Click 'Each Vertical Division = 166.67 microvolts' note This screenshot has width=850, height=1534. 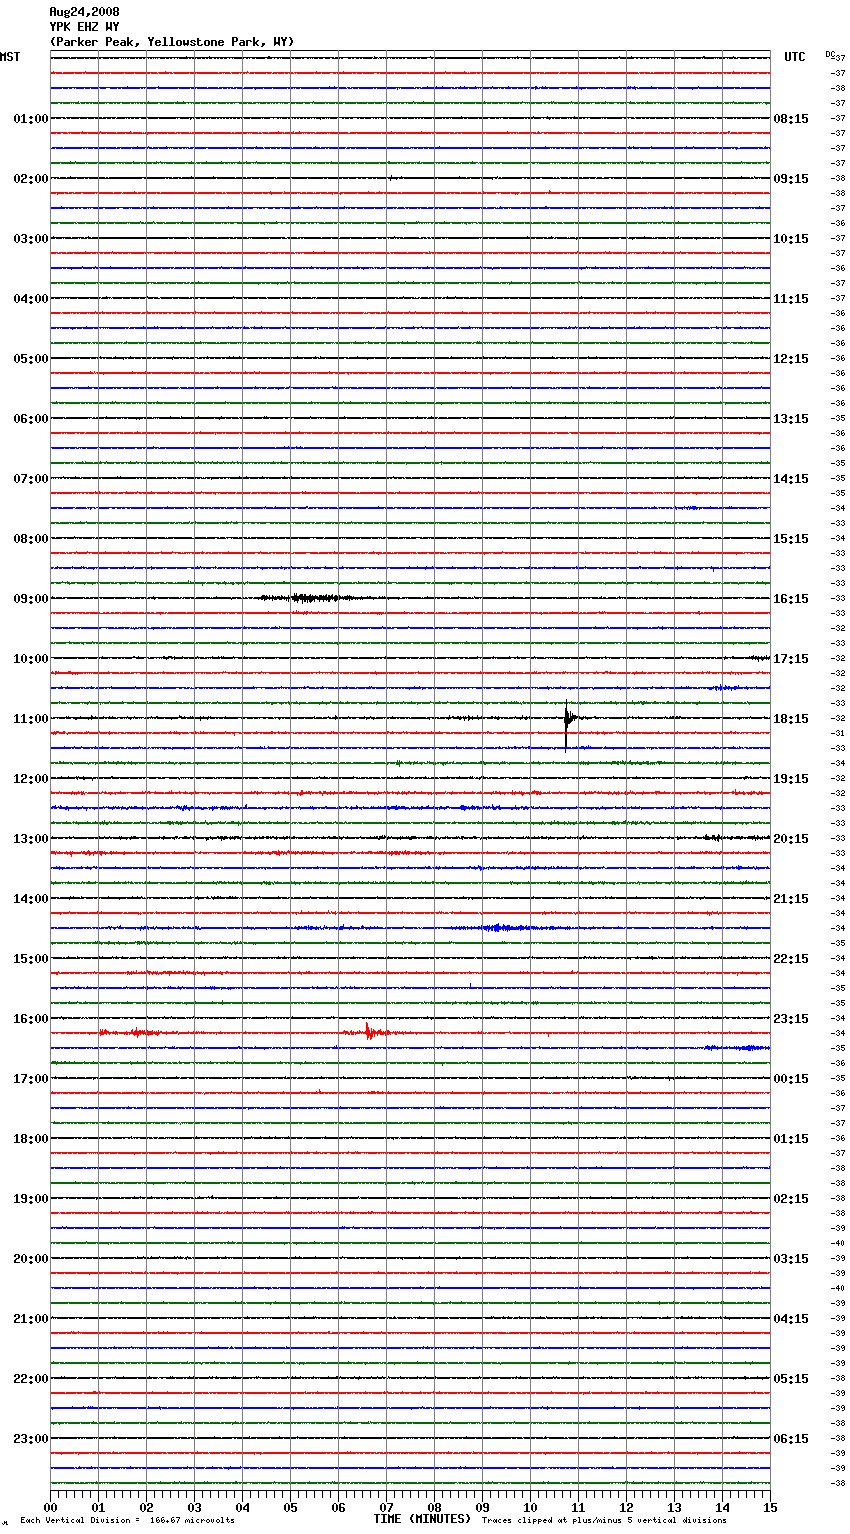(x=127, y=1521)
